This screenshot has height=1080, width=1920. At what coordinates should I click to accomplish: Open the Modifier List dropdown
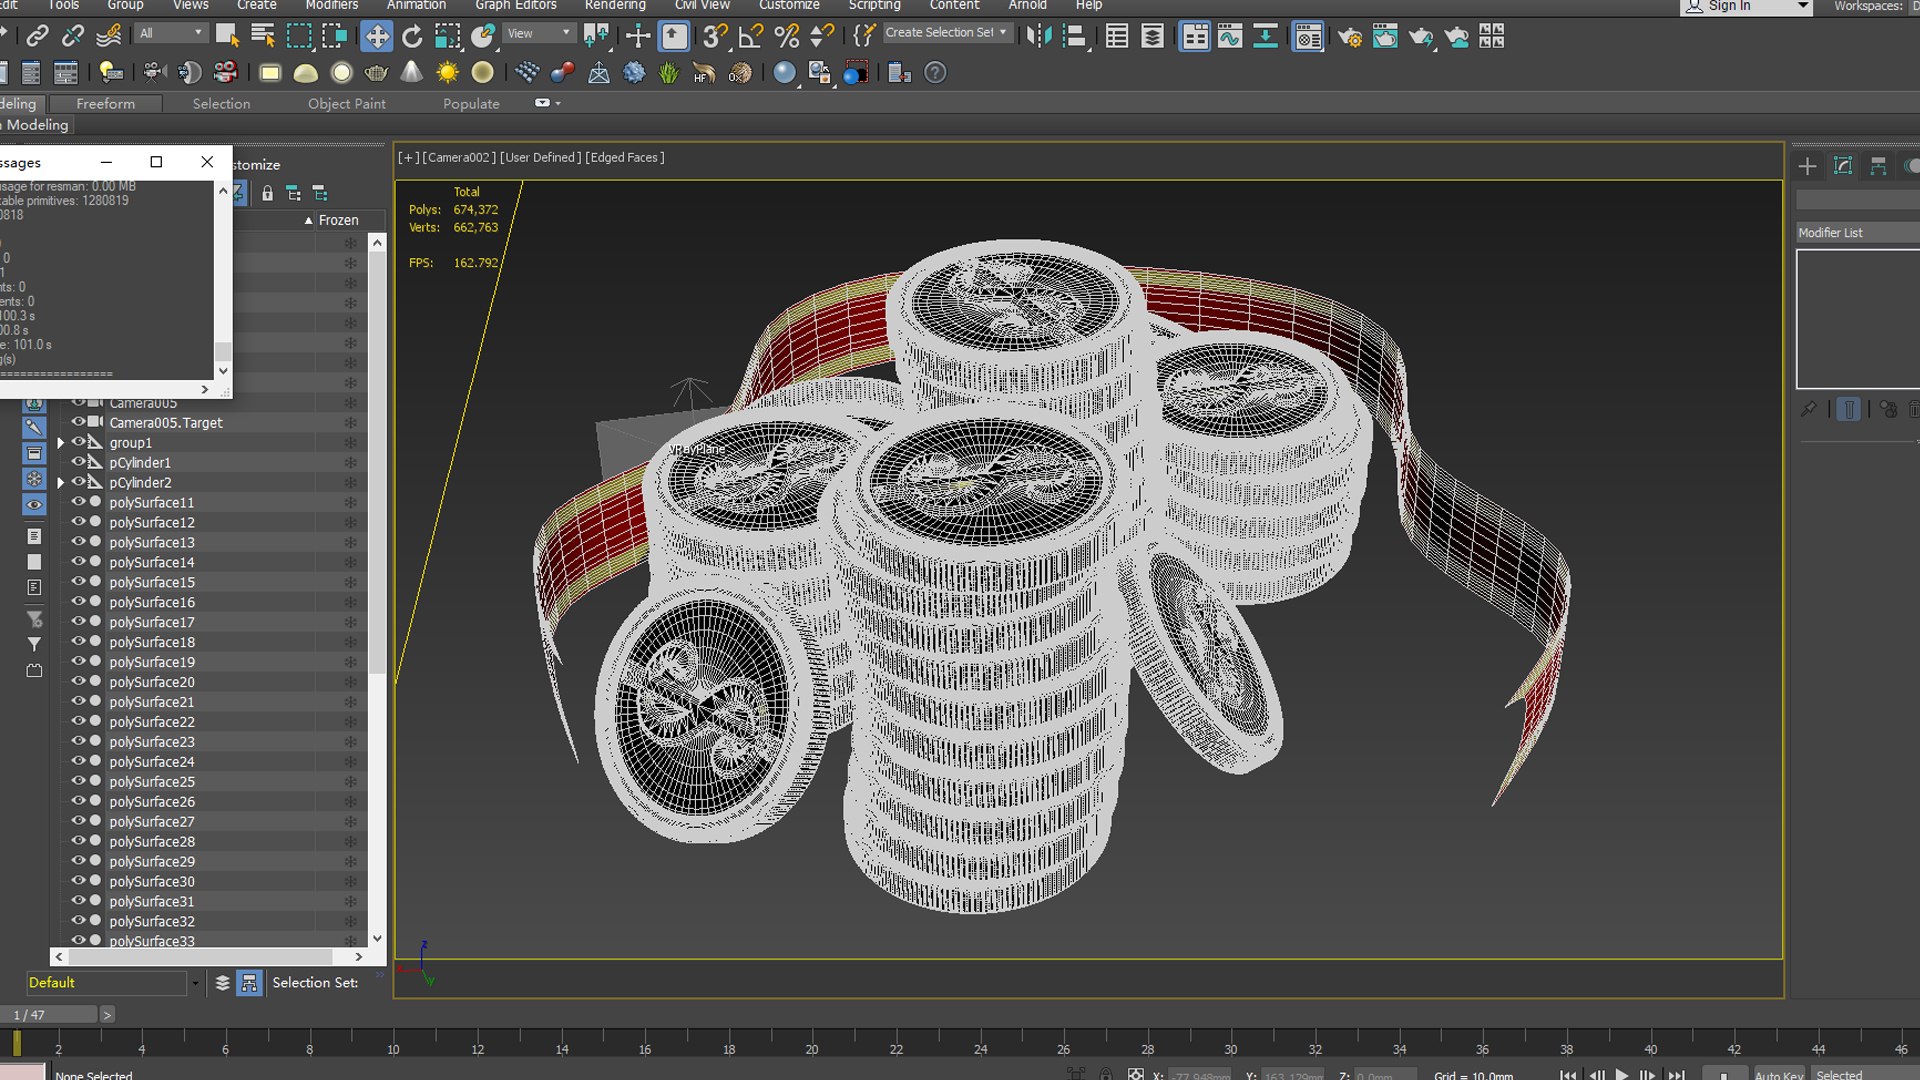pos(1858,232)
